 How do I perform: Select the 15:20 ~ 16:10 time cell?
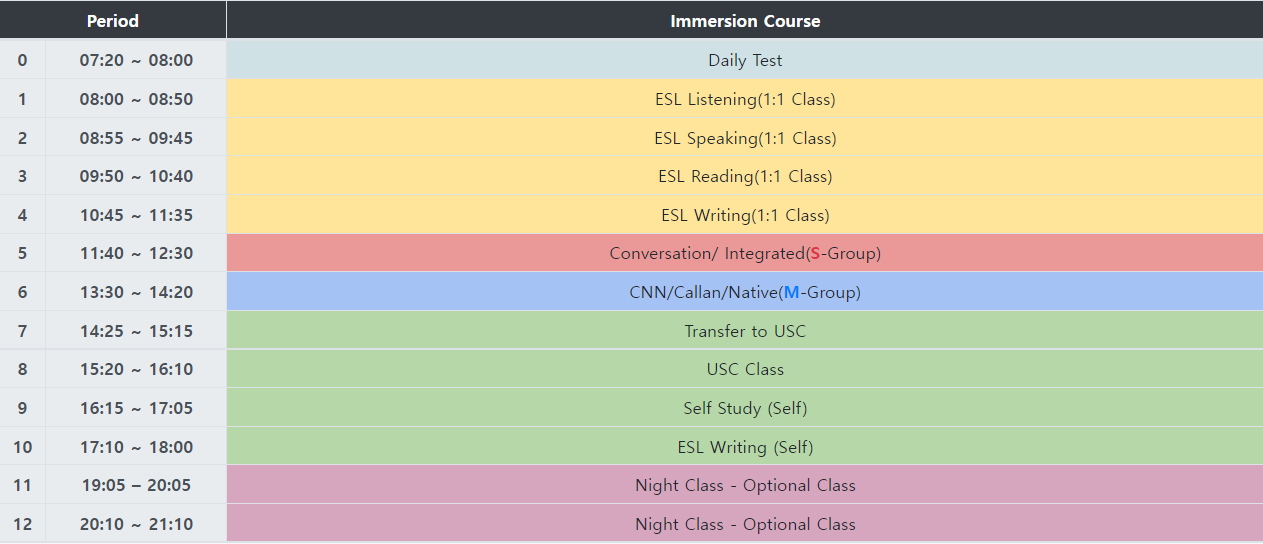pyautogui.click(x=136, y=369)
